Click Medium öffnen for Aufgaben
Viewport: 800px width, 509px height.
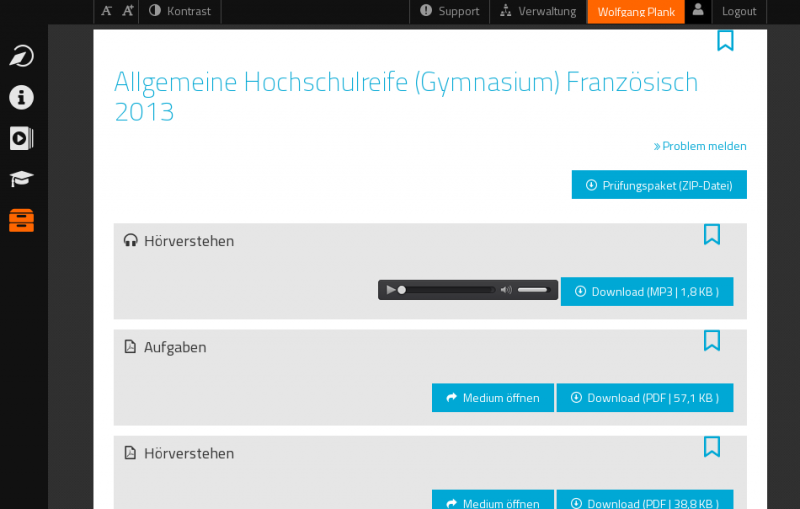pyautogui.click(x=492, y=398)
